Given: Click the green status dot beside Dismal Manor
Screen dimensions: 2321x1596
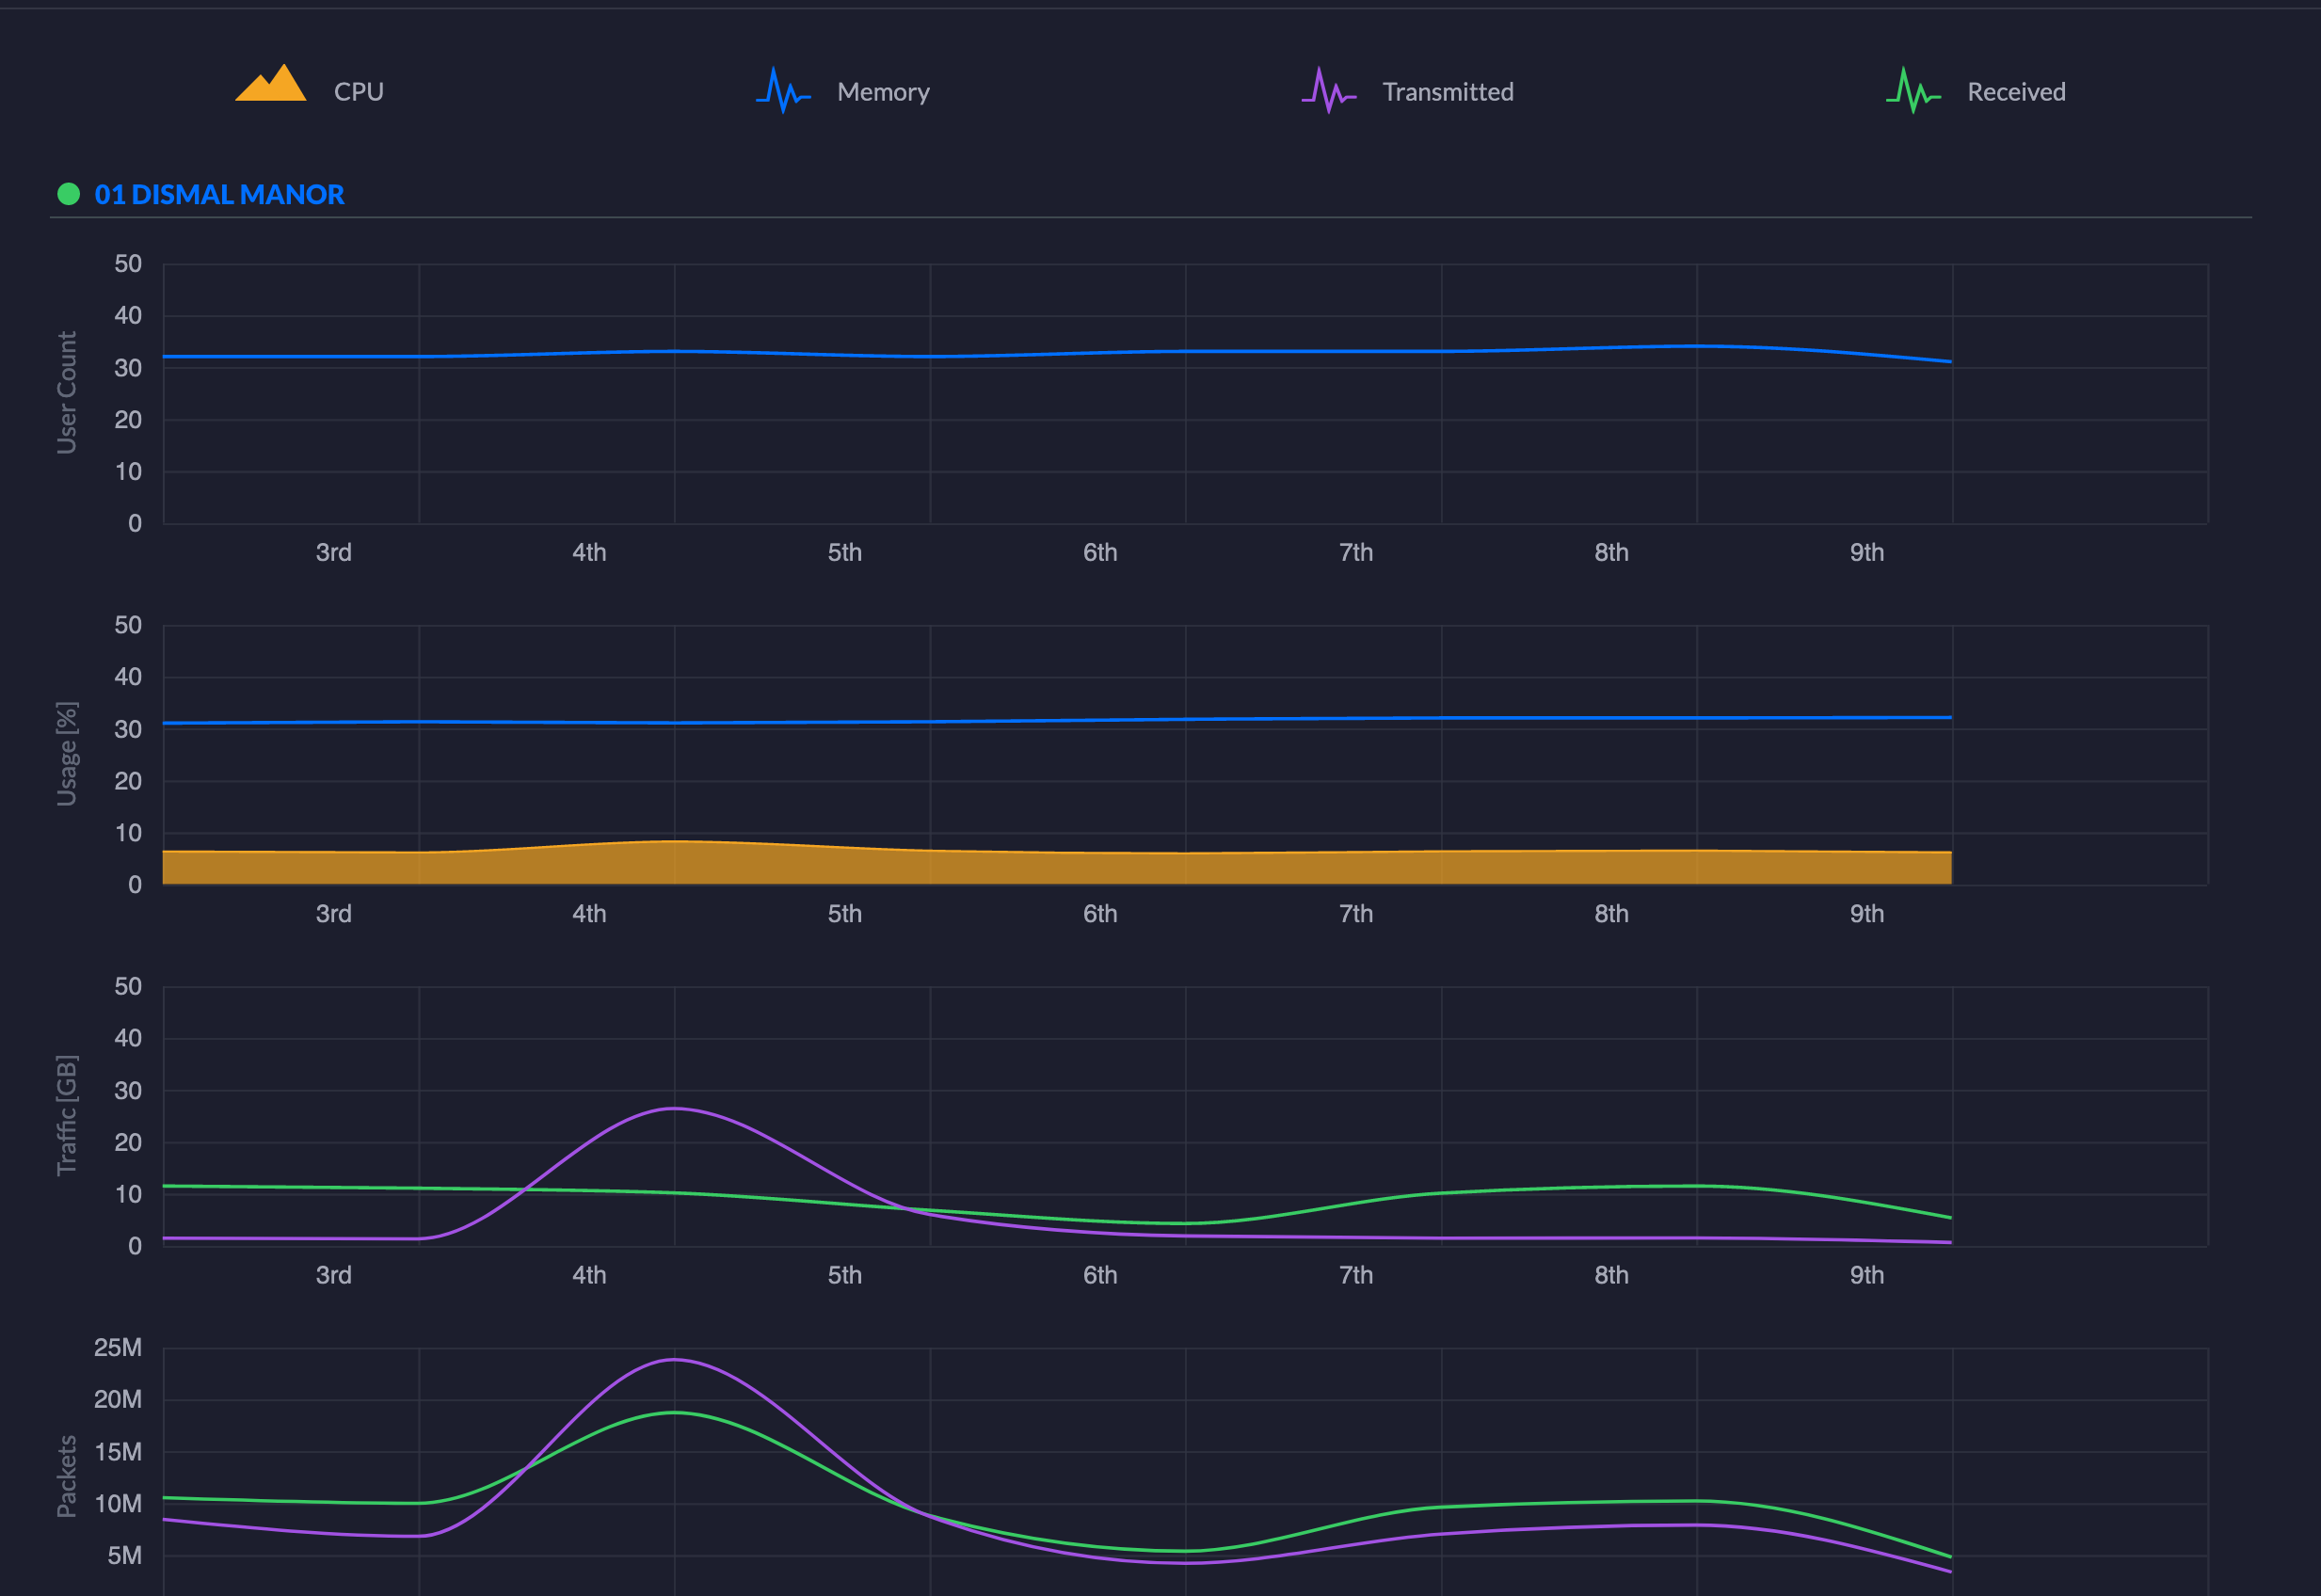Looking at the screenshot, I should point(68,194).
